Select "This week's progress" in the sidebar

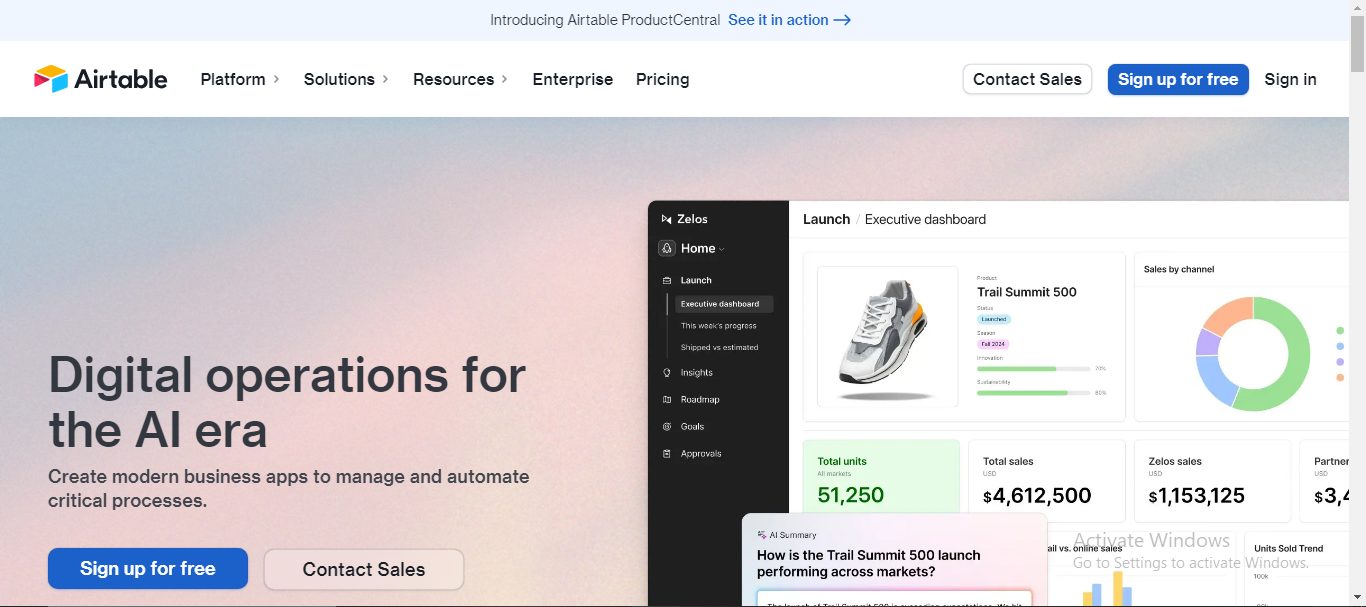719,326
